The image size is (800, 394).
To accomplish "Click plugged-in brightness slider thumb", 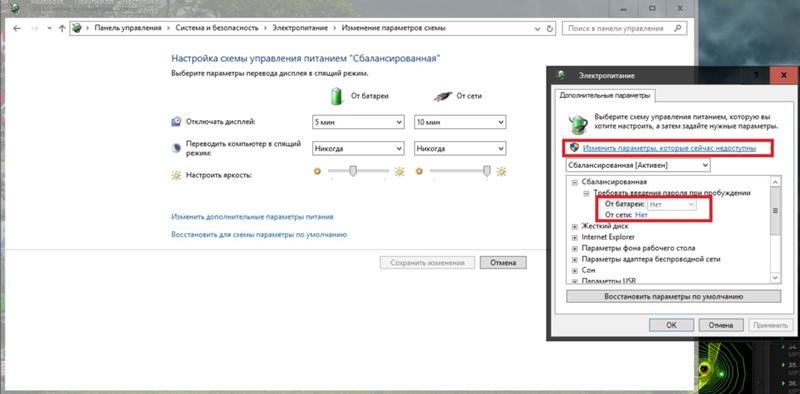I will click(x=487, y=171).
